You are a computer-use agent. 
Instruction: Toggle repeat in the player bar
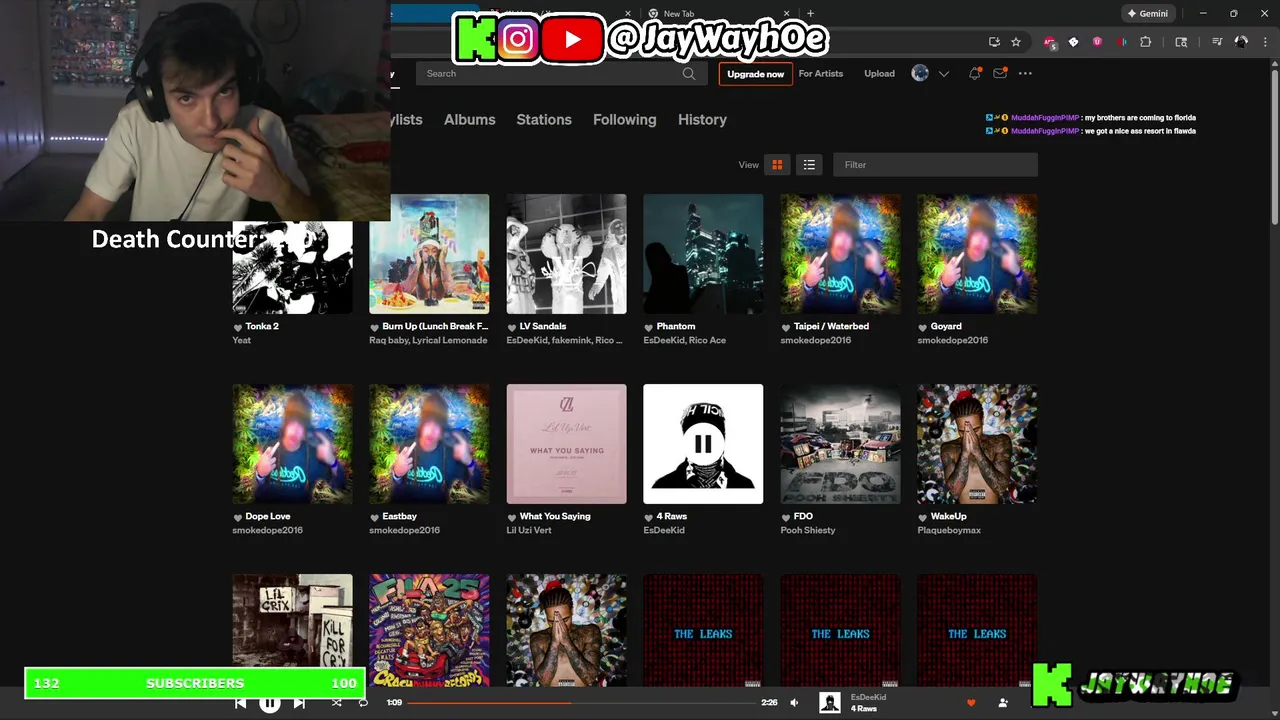click(363, 703)
